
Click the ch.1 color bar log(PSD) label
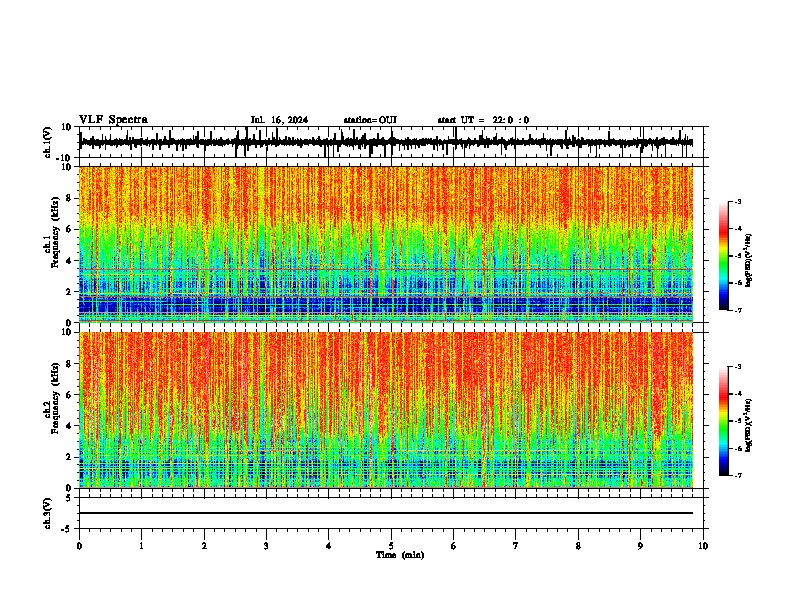click(x=749, y=261)
